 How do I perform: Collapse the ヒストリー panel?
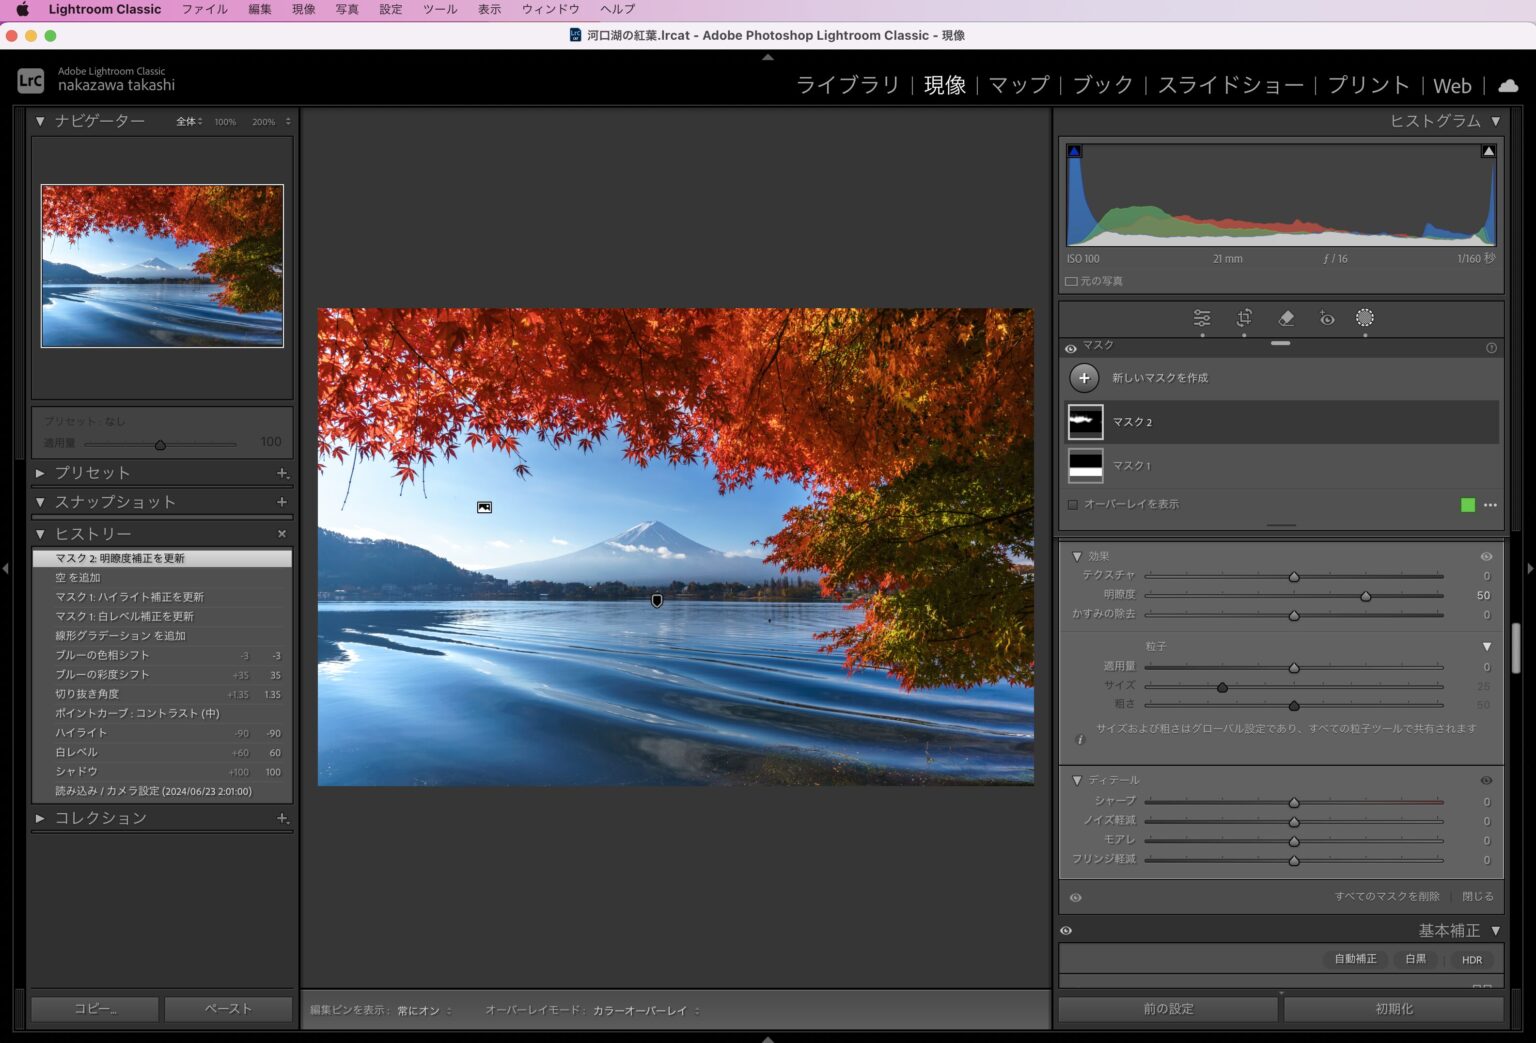[40, 534]
